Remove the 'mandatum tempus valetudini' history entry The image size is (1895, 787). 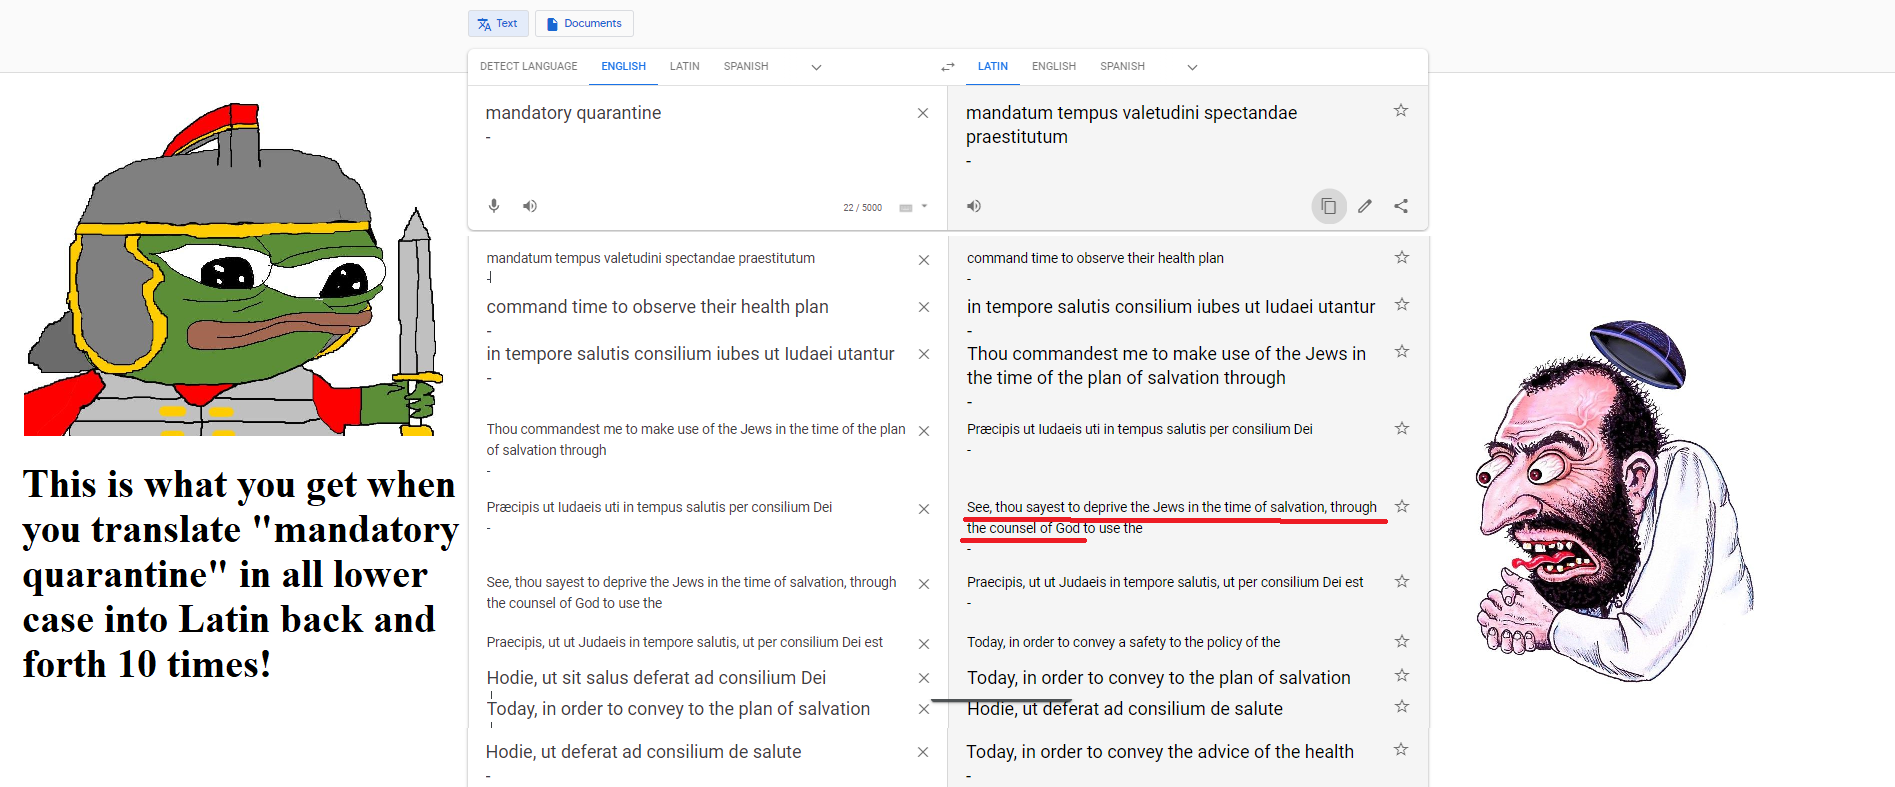tap(924, 260)
